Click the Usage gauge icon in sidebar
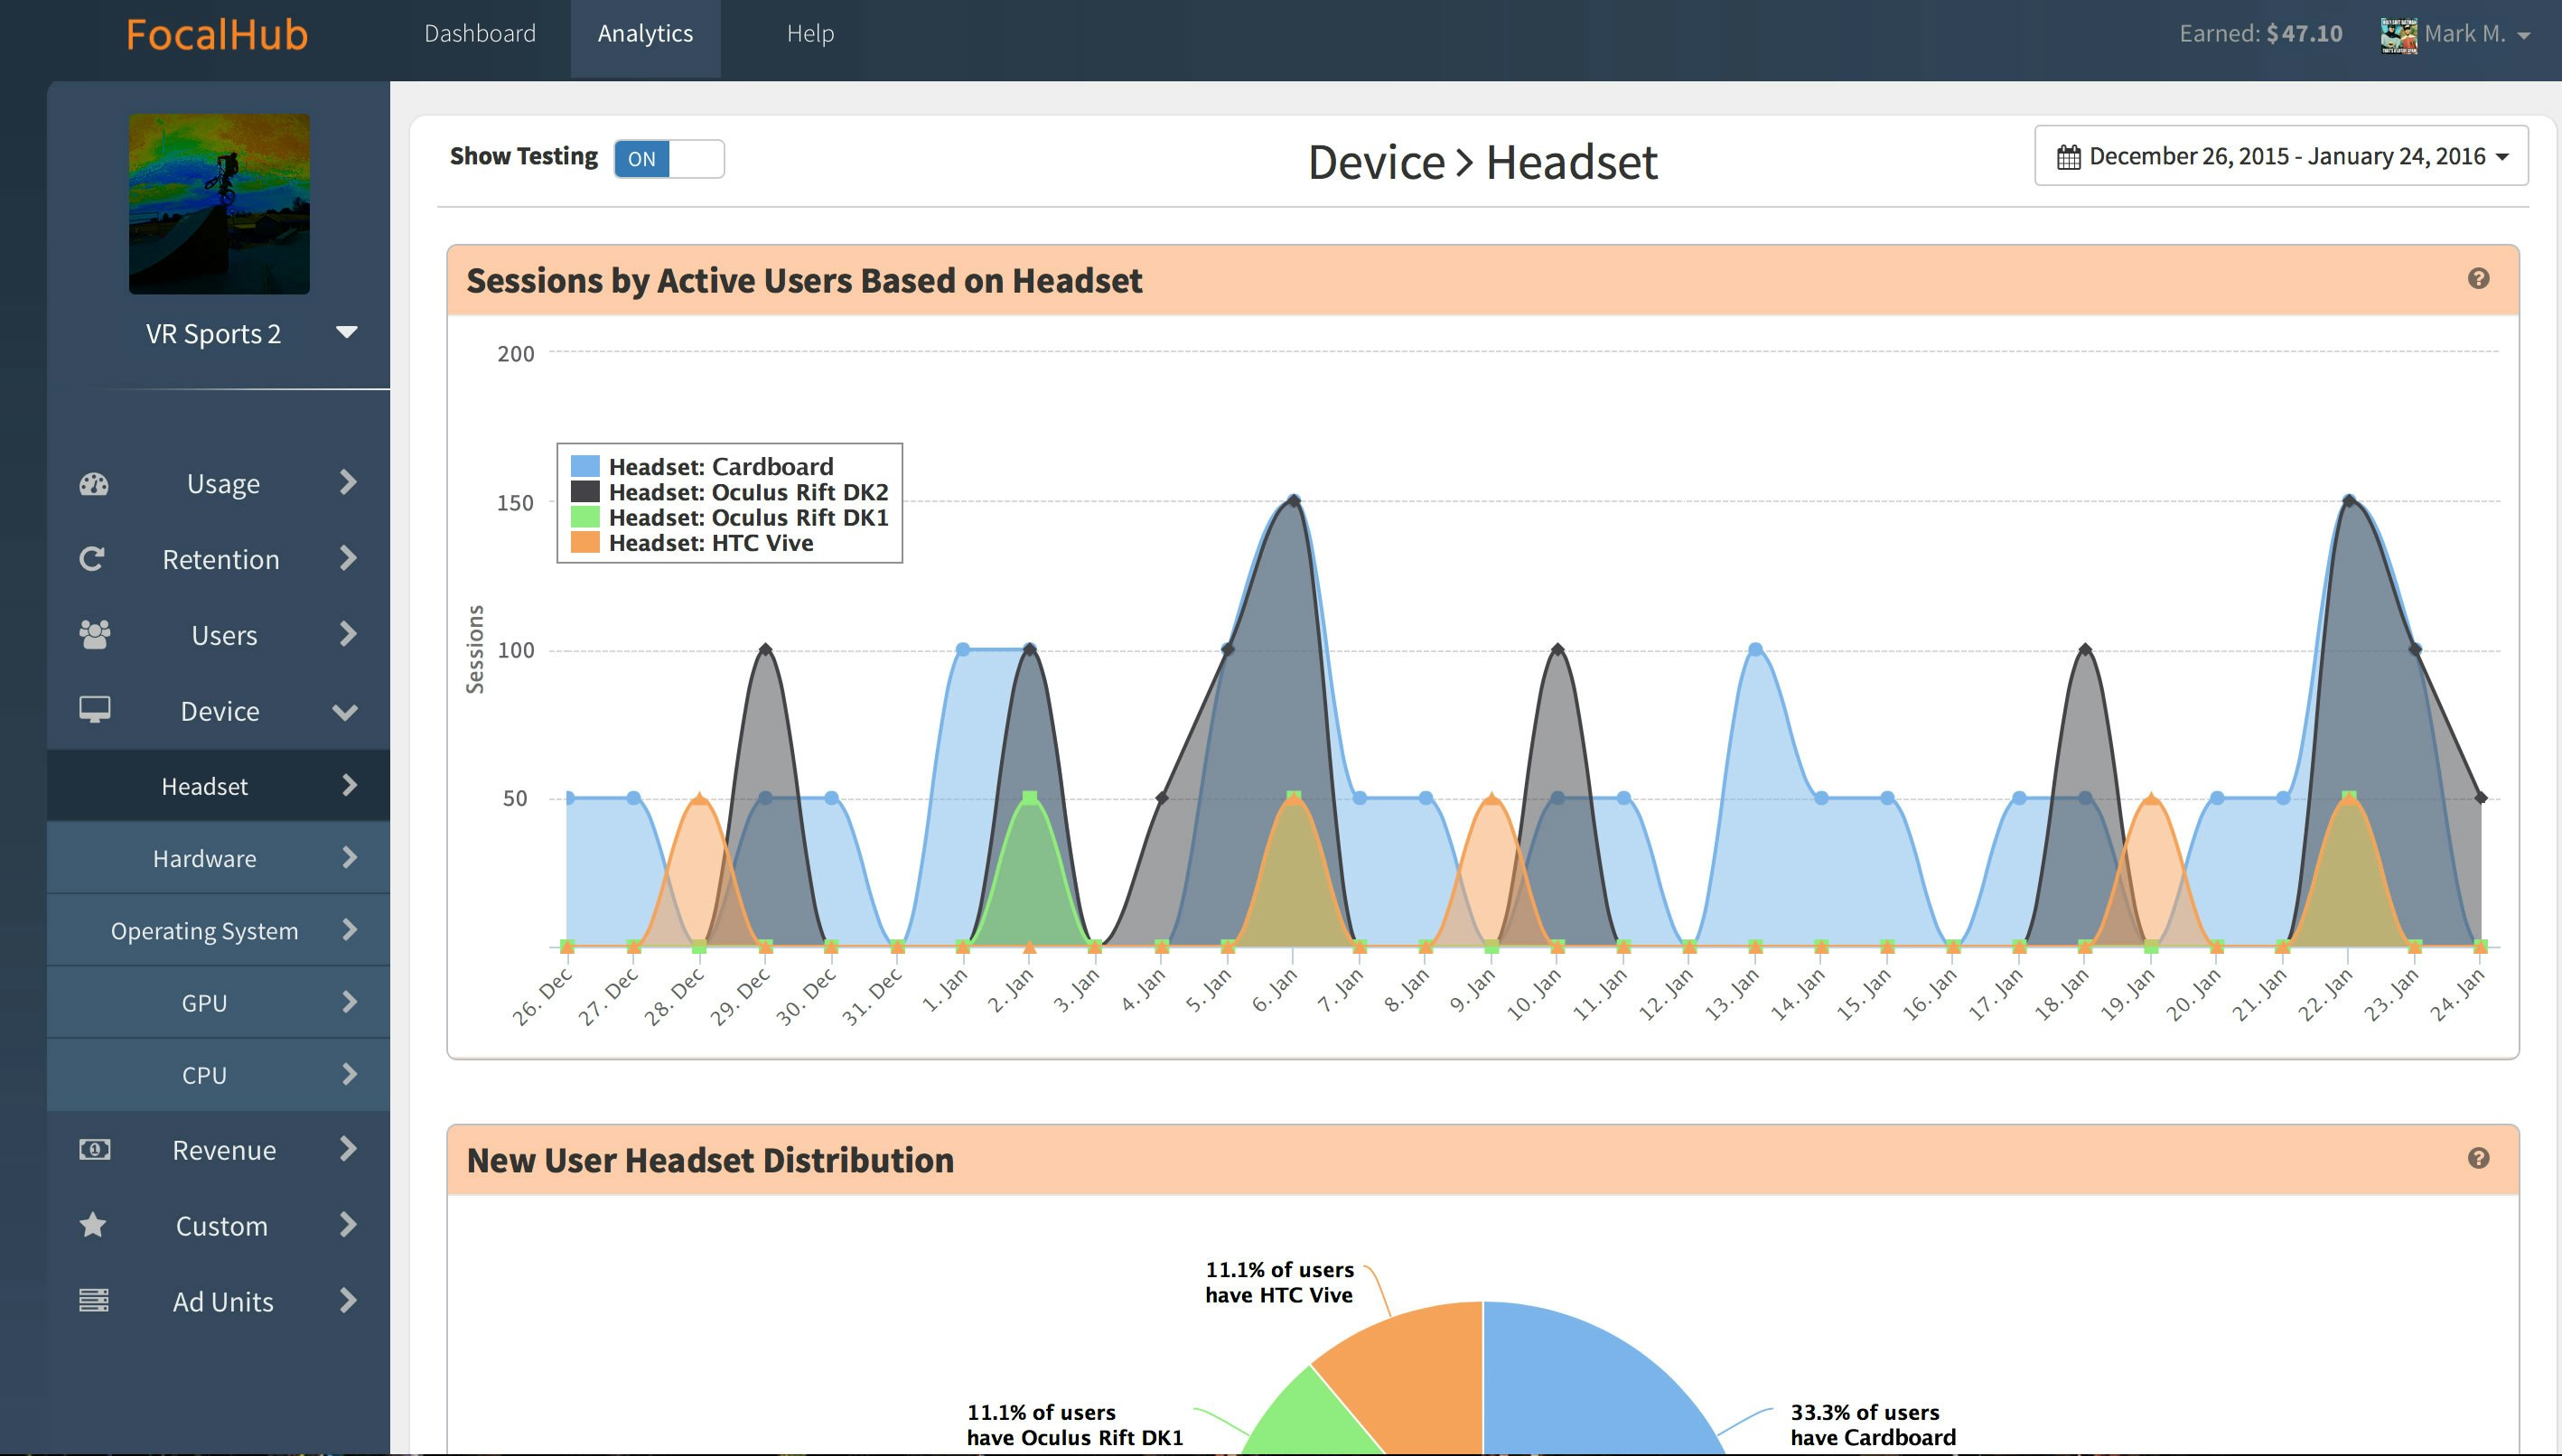2562x1456 pixels. coord(94,484)
